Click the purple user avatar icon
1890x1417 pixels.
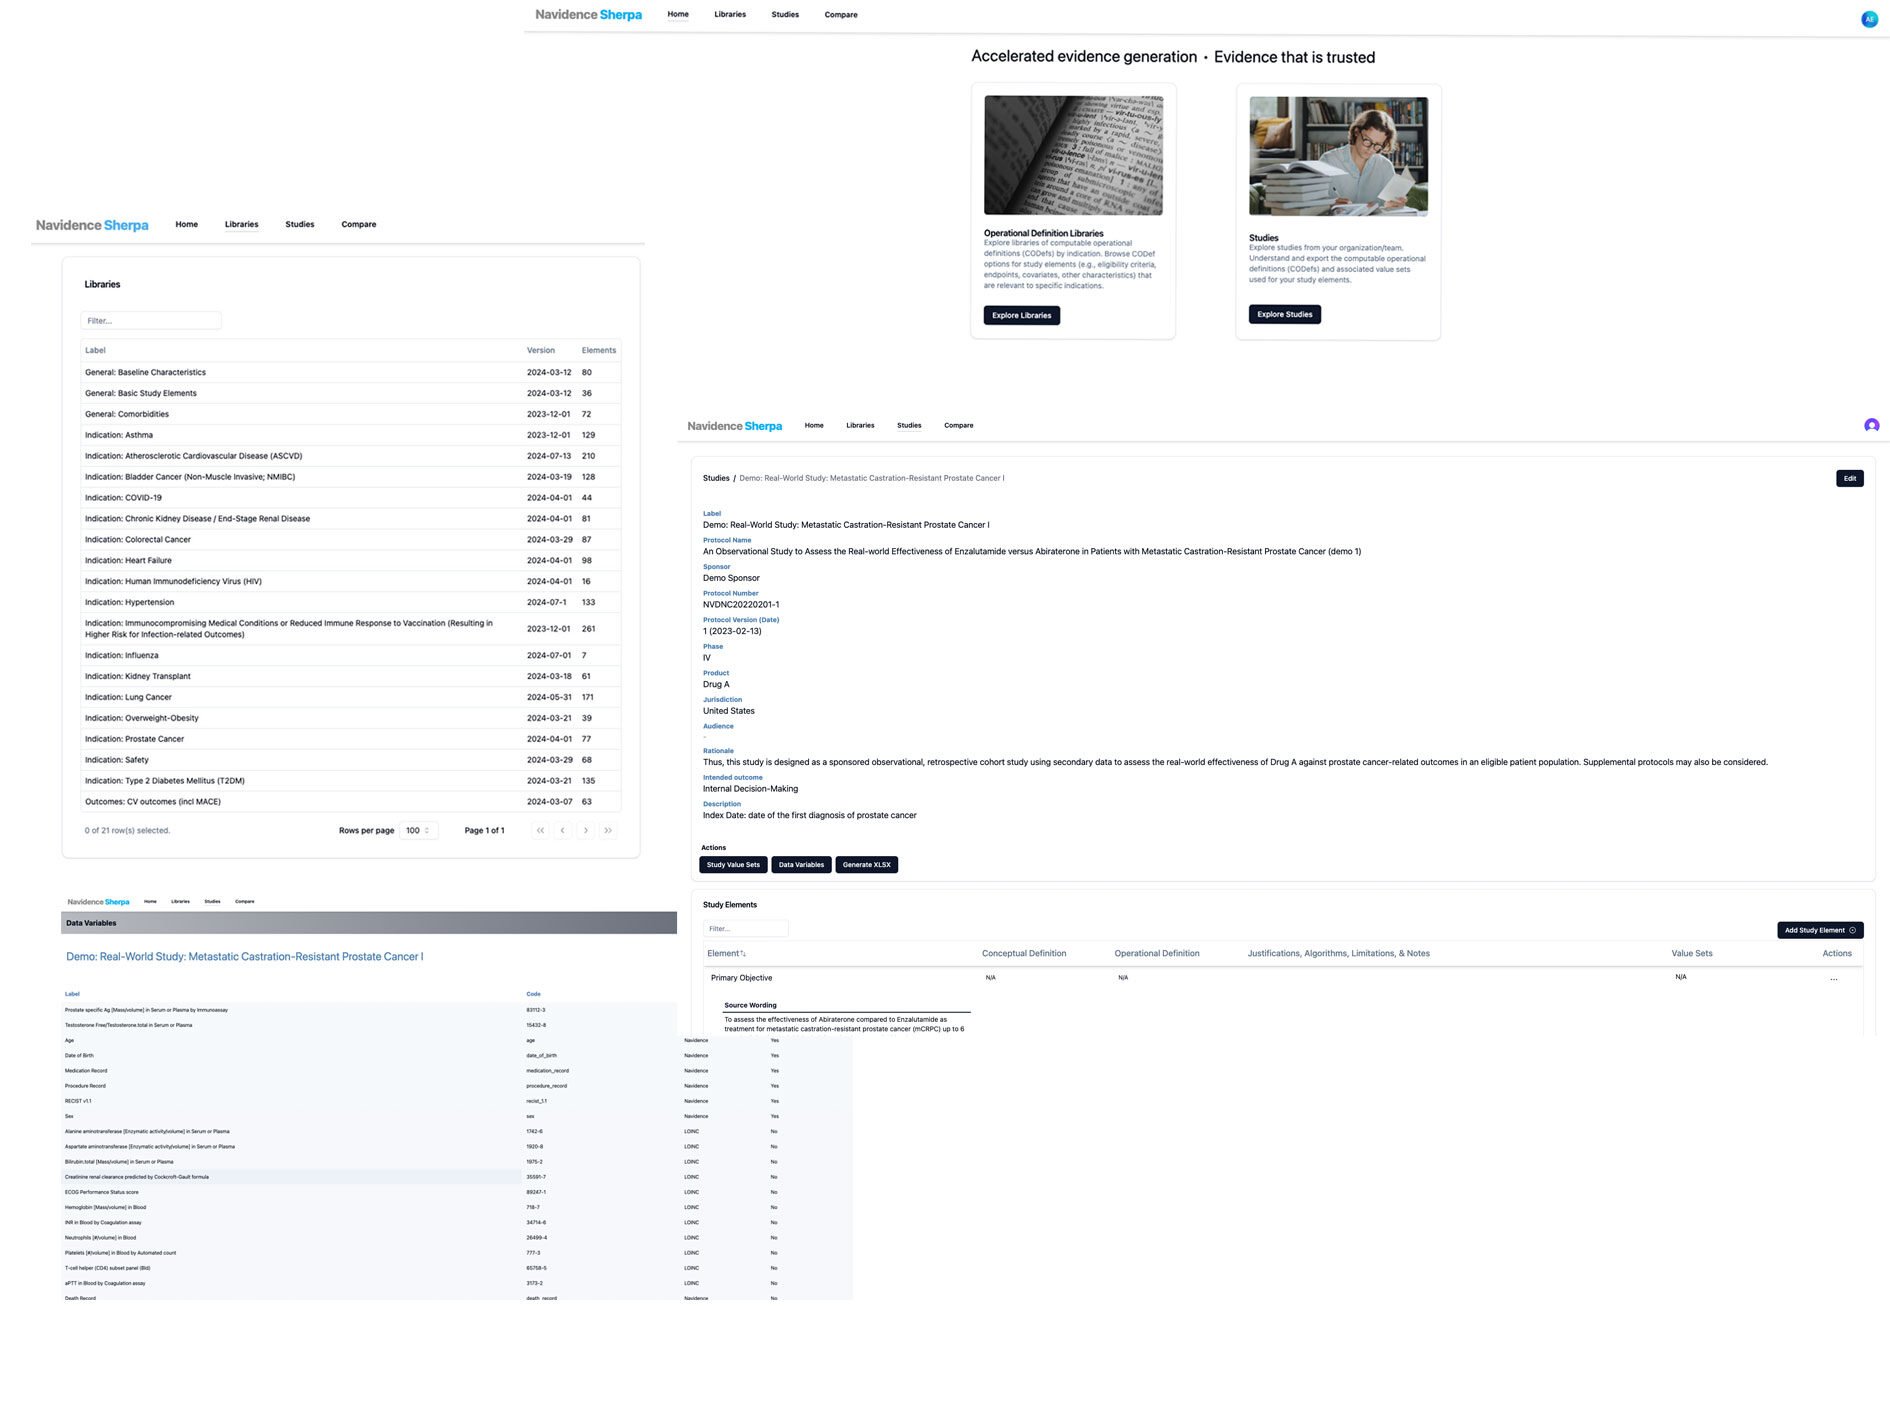click(1871, 426)
